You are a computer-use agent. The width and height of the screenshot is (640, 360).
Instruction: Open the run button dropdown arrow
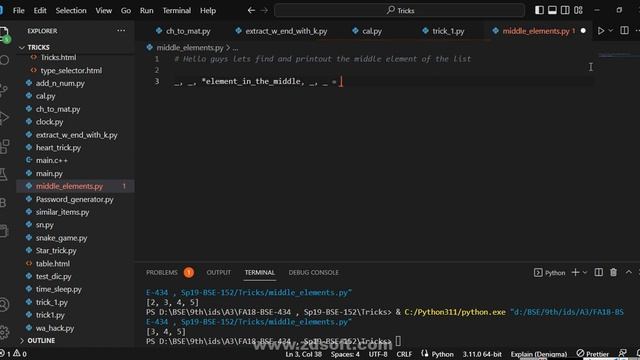point(611,31)
